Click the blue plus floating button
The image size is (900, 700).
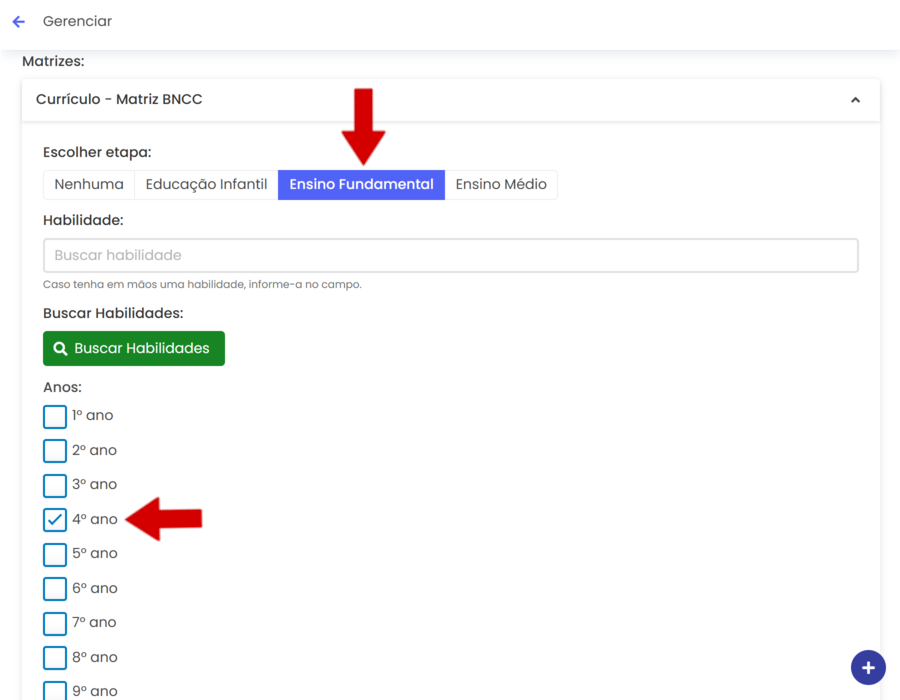coord(868,668)
